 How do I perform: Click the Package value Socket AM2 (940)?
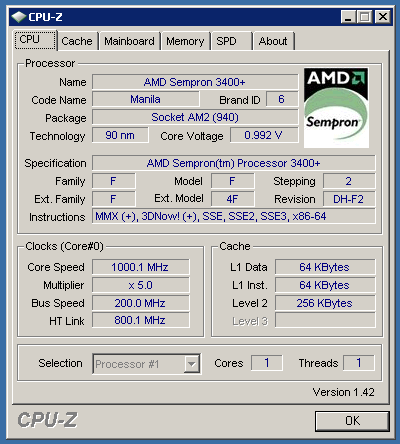[195, 117]
